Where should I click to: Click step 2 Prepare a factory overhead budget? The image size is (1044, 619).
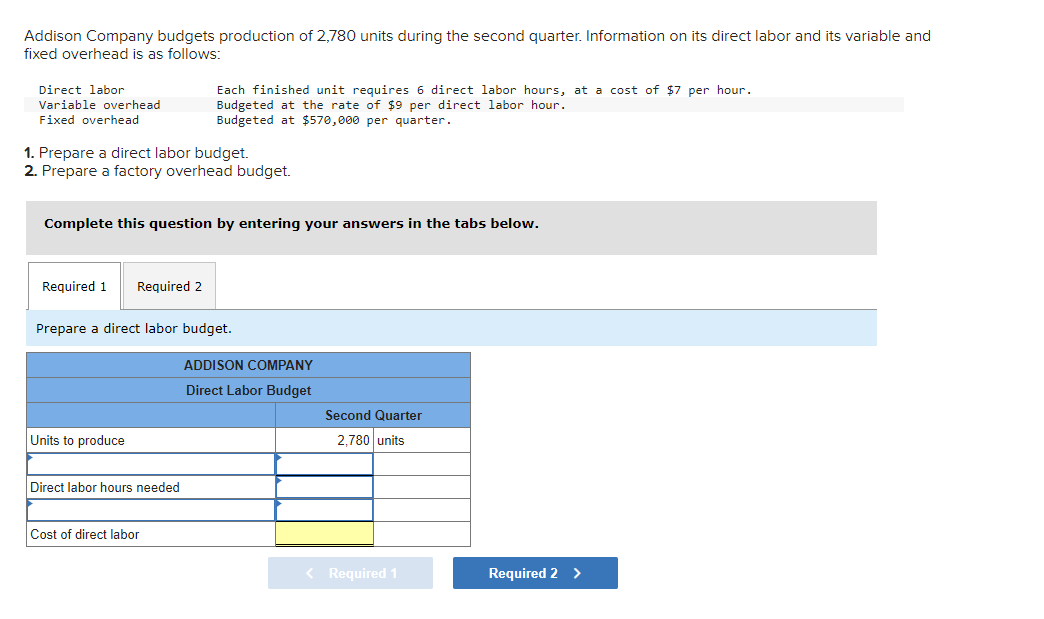(x=157, y=171)
